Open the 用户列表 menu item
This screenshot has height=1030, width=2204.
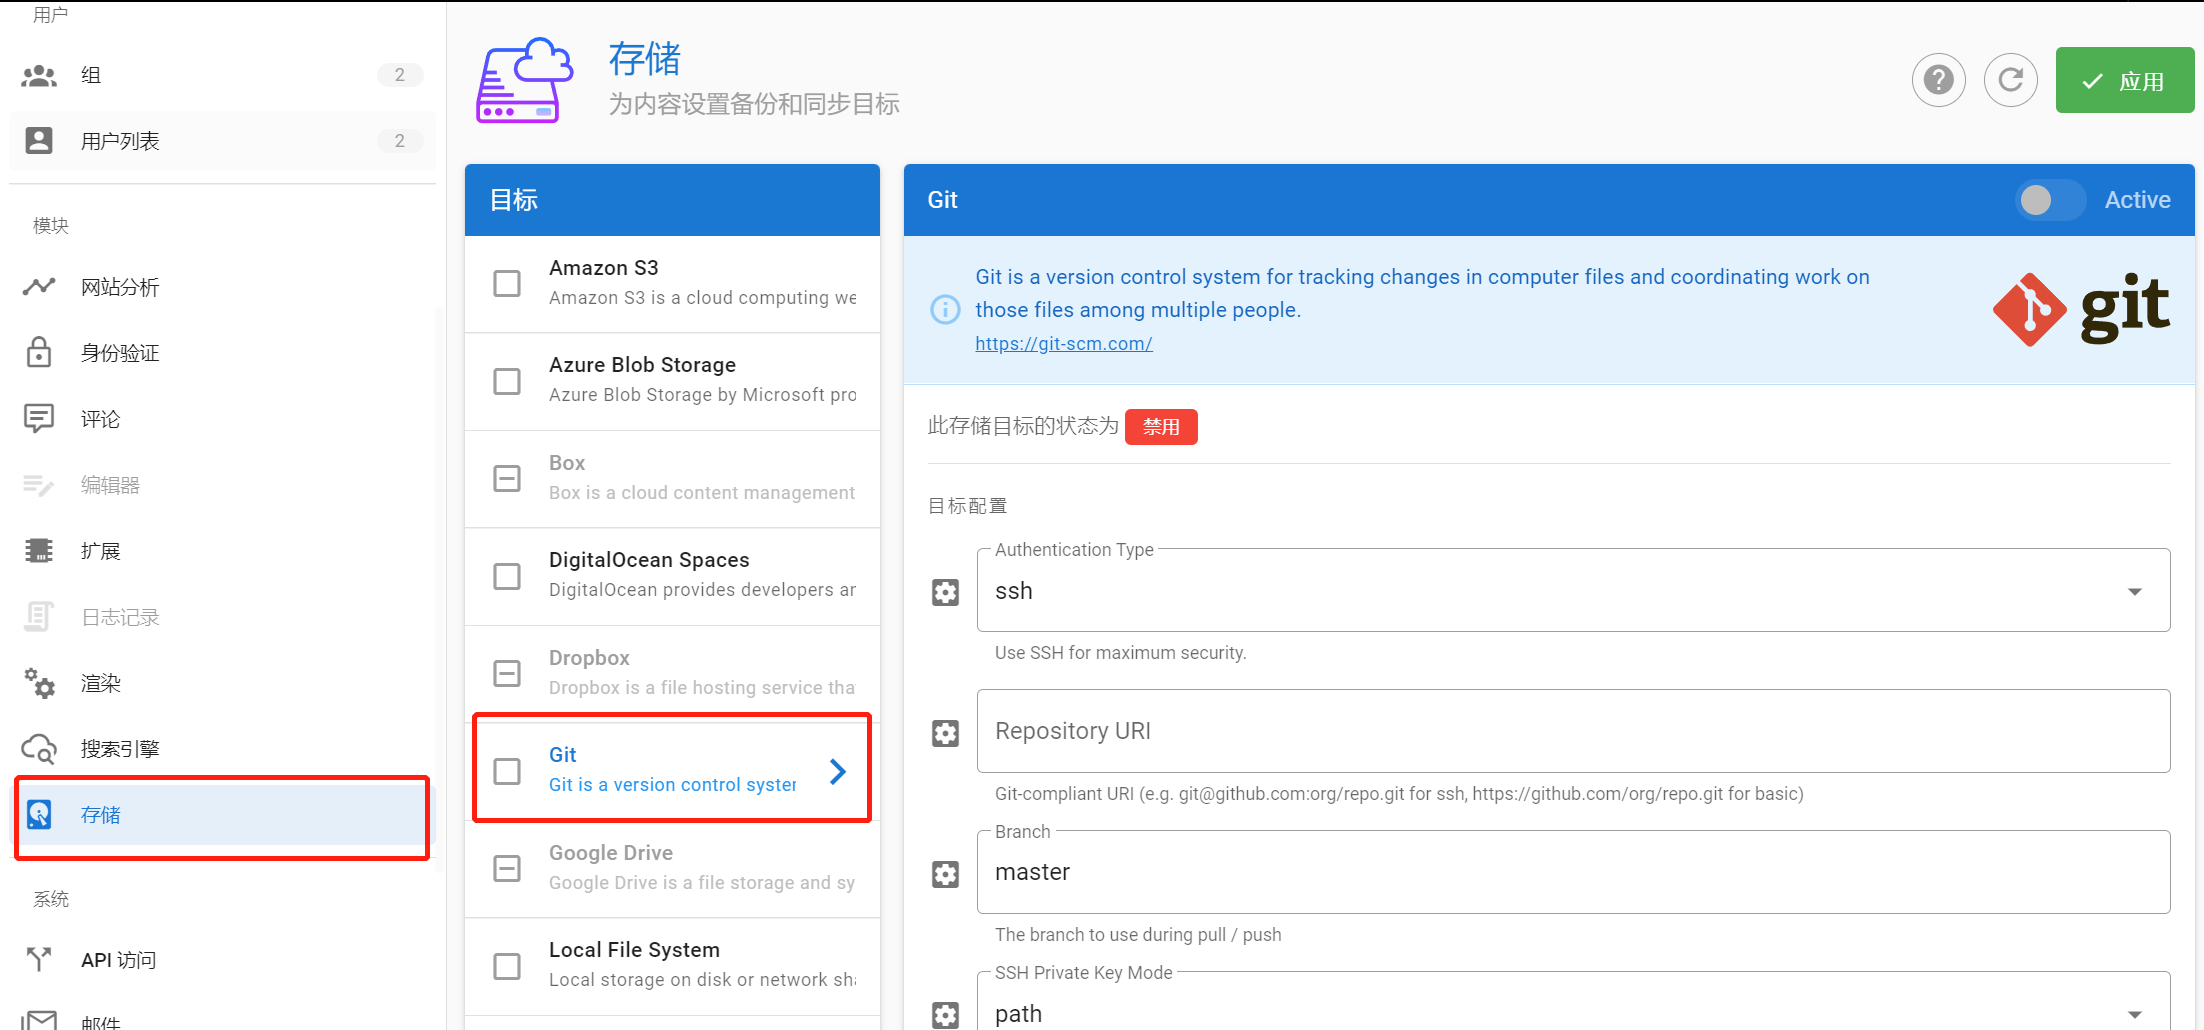click(222, 140)
